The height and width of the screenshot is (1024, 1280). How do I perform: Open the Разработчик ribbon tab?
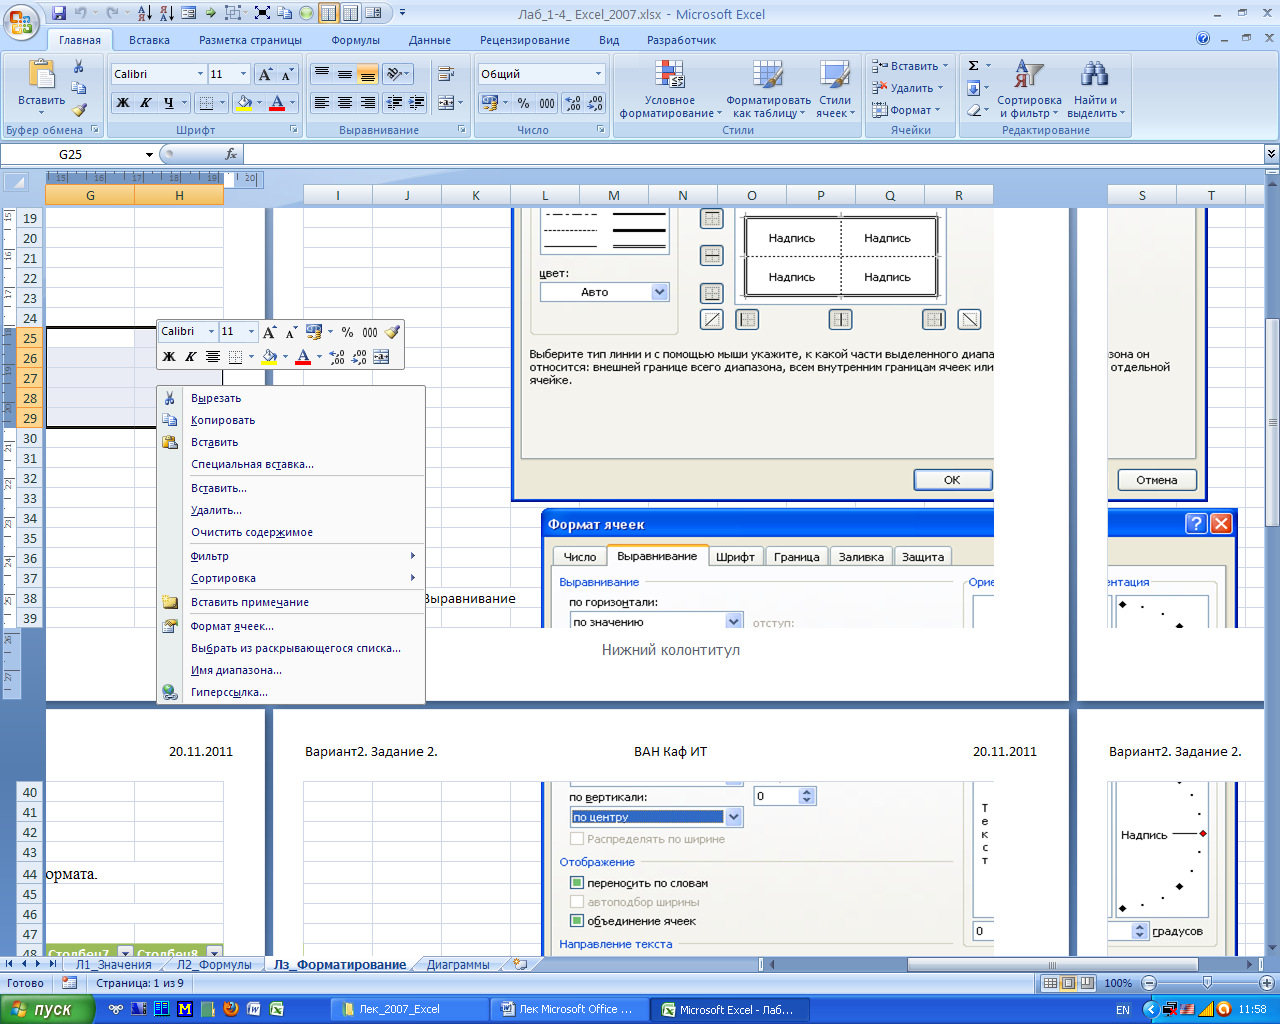tap(681, 40)
